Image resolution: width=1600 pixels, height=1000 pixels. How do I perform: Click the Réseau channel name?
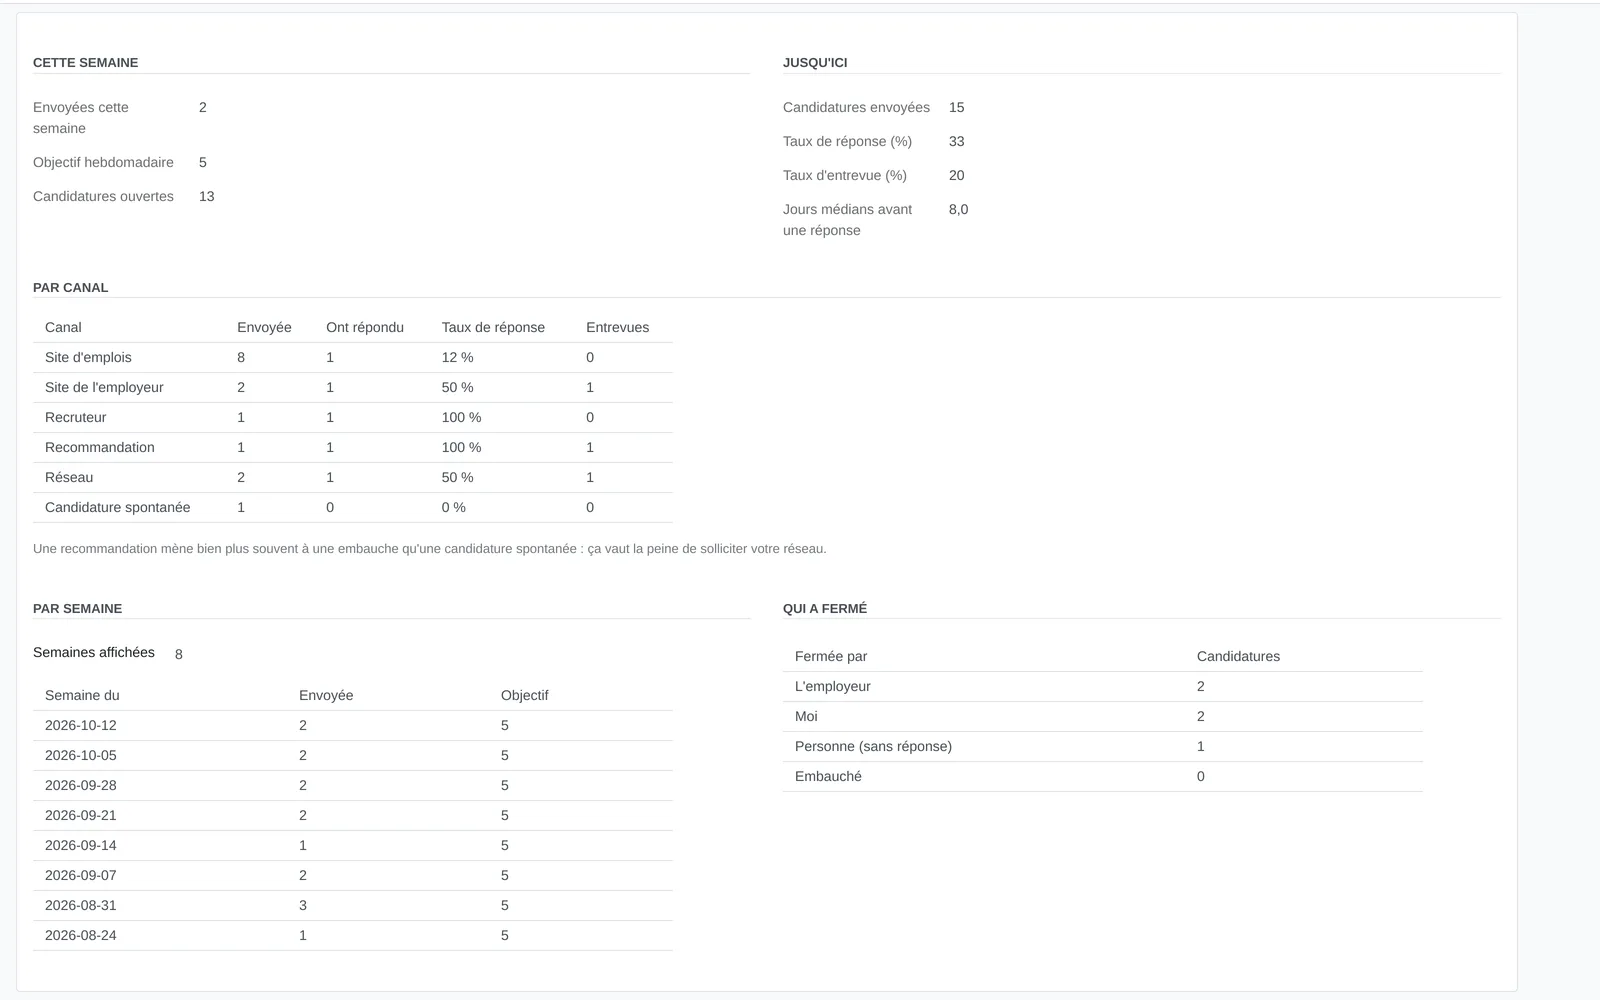click(69, 477)
